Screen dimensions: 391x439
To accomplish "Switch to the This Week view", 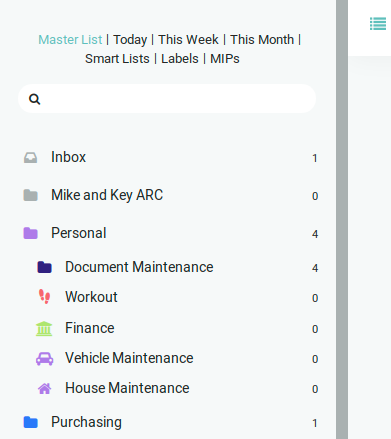I will 188,40.
